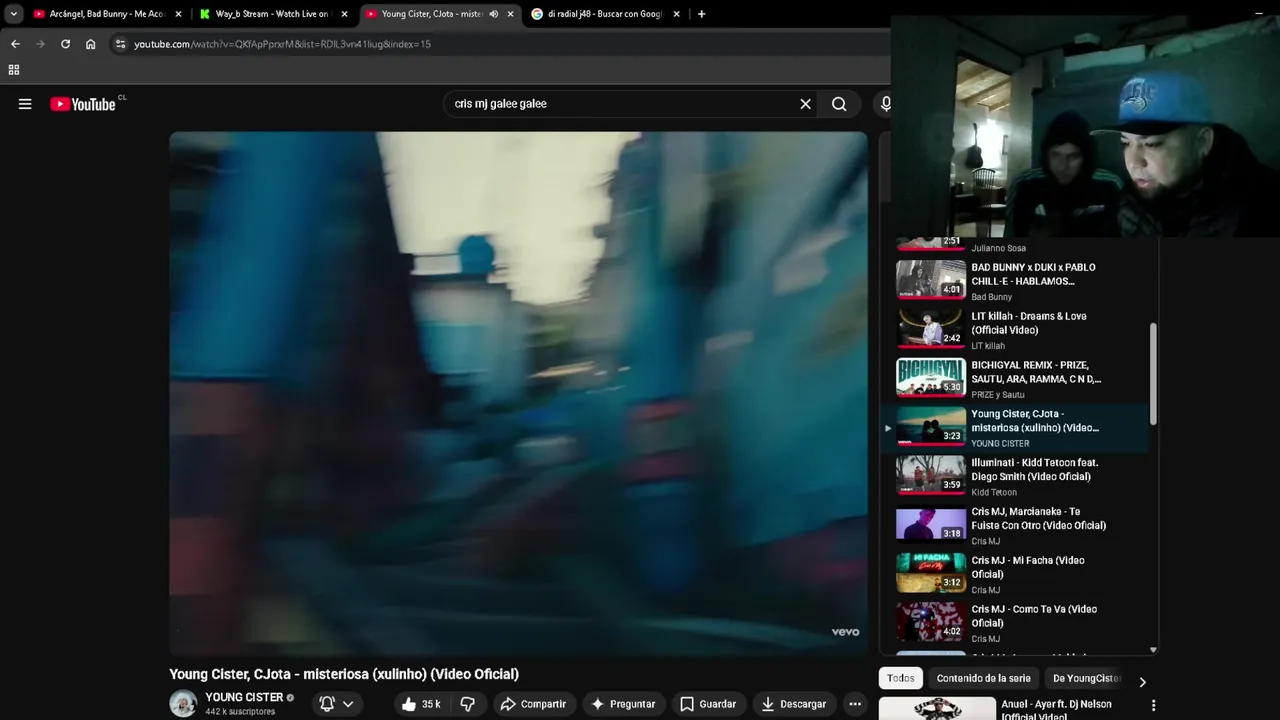The image size is (1280, 720).
Task: Click 442 k suscriptores text
Action: coord(240,712)
